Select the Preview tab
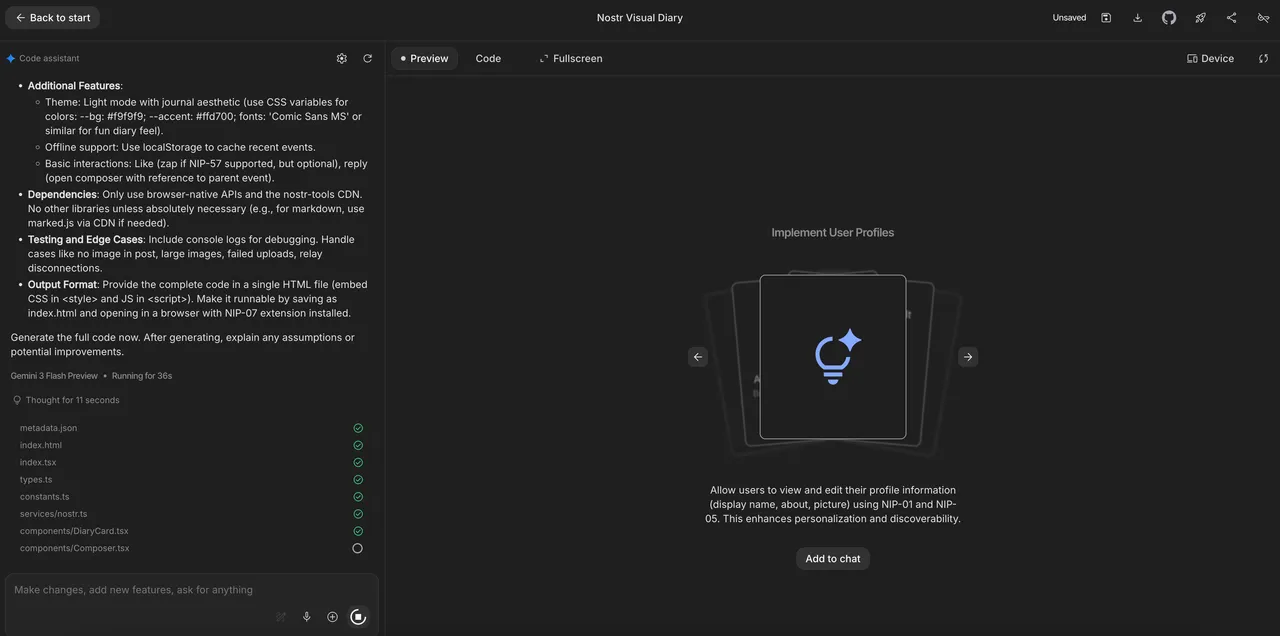 (x=424, y=59)
